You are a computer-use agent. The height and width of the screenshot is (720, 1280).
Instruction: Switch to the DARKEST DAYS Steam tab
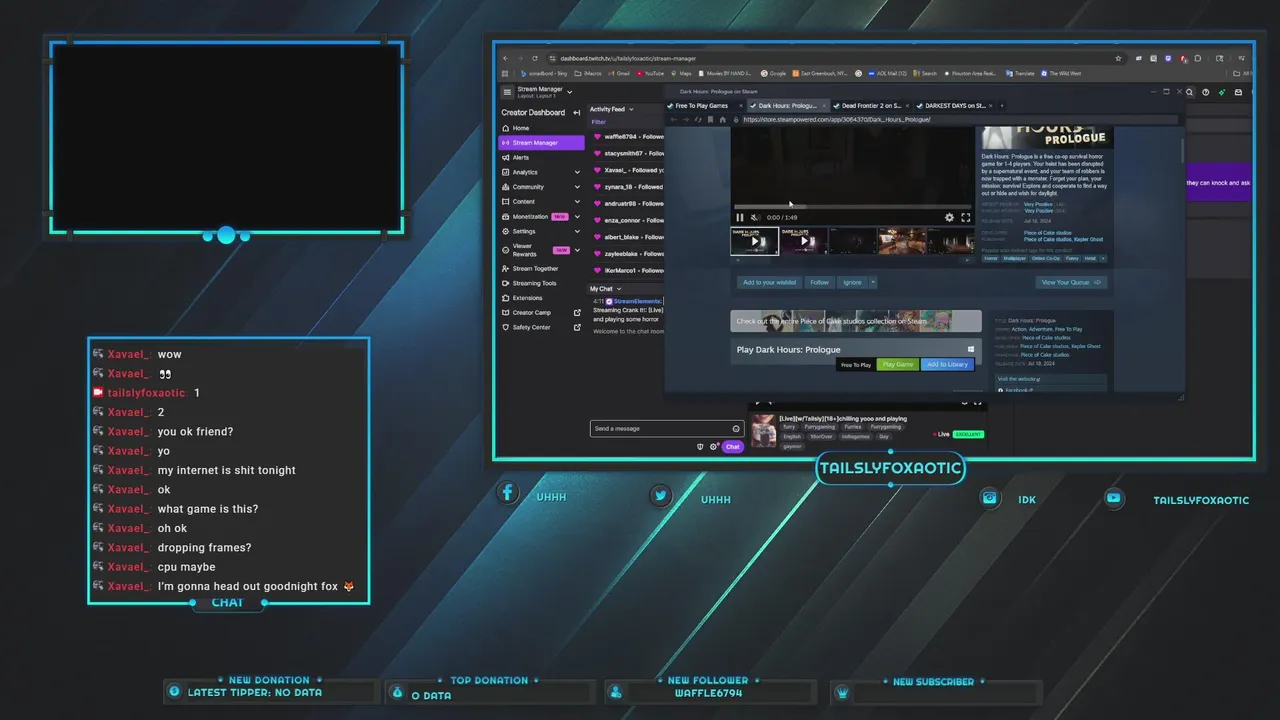point(954,105)
